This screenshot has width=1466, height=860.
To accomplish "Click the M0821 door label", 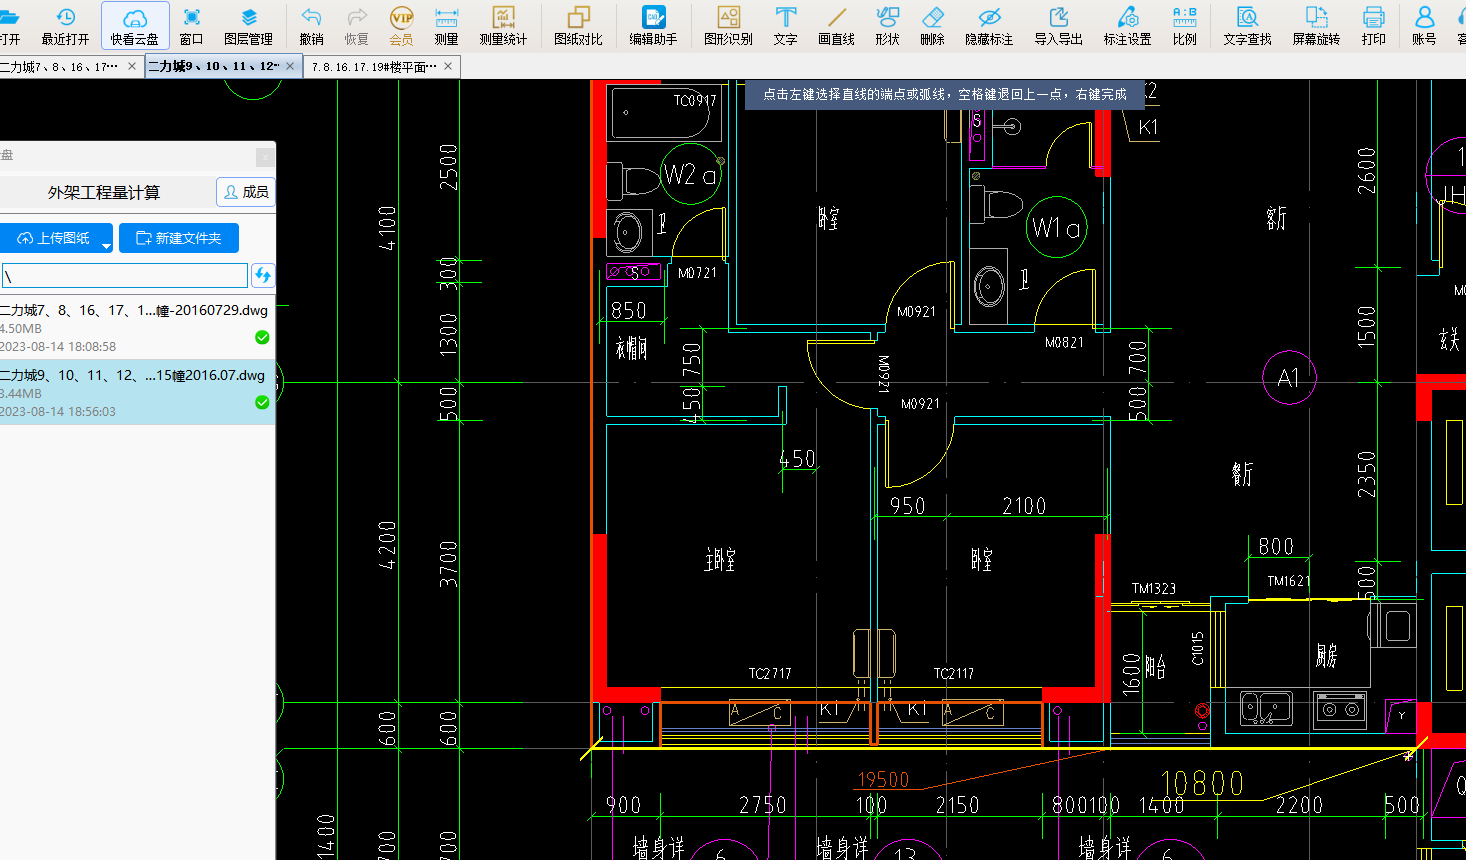I will tap(1064, 342).
